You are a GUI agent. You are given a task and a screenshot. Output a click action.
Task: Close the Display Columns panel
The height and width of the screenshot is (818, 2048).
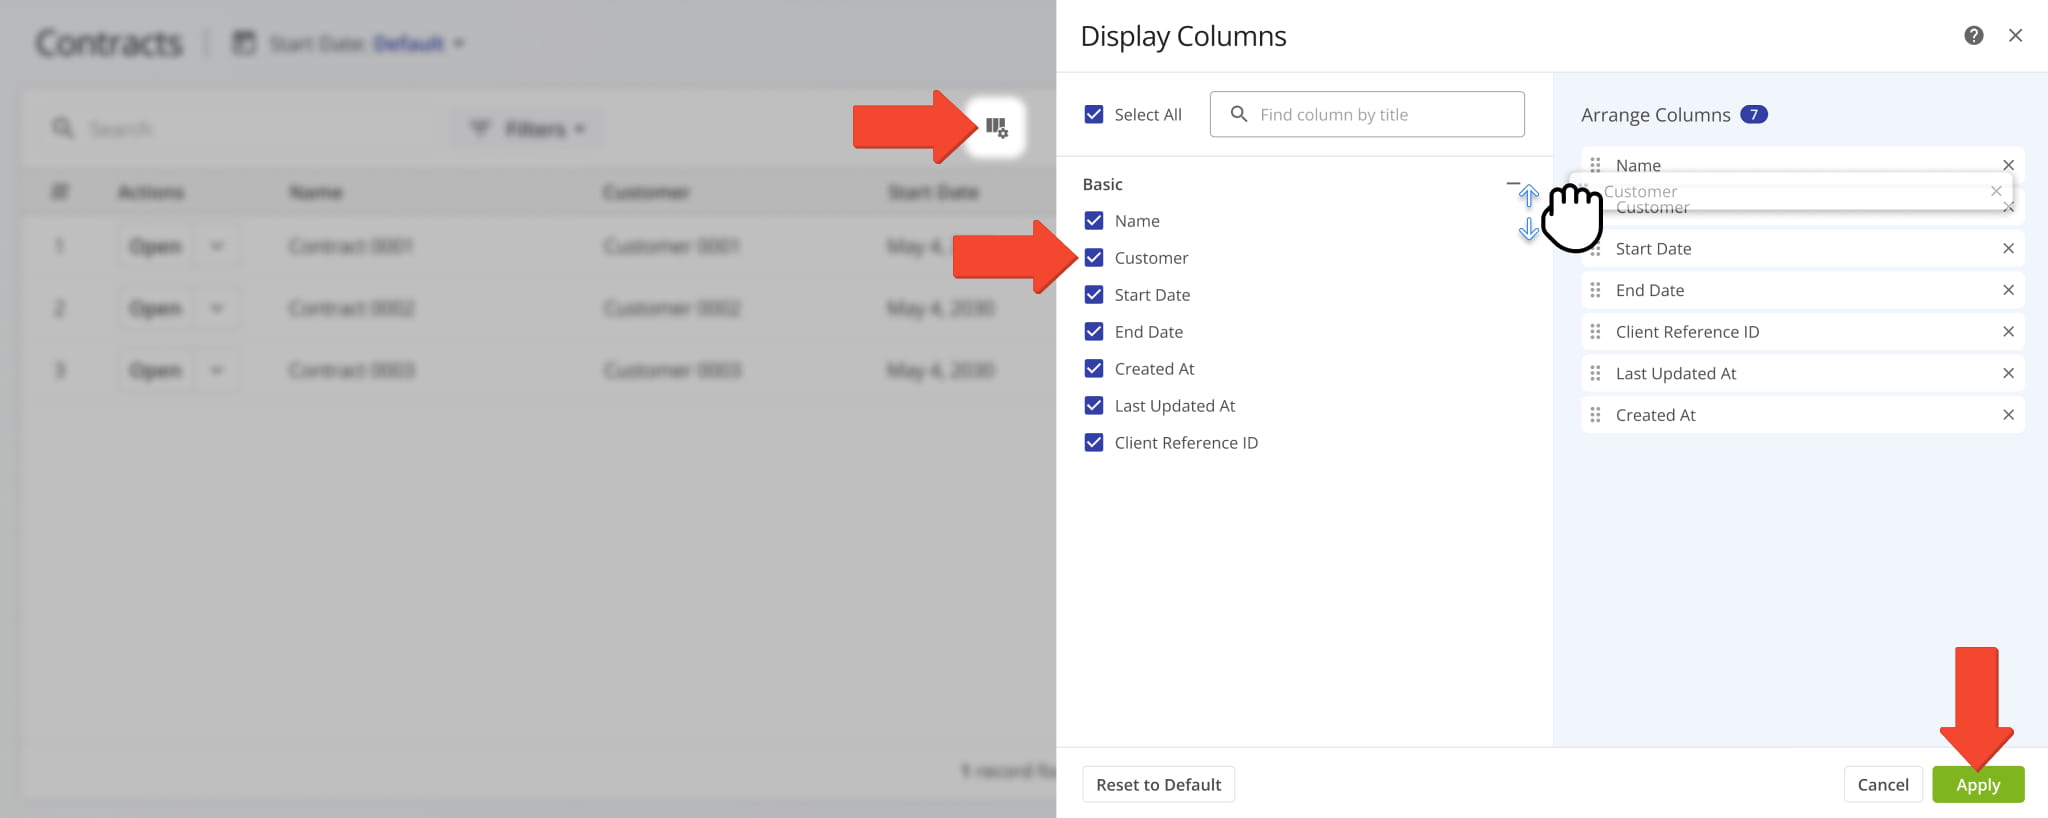tap(2015, 36)
